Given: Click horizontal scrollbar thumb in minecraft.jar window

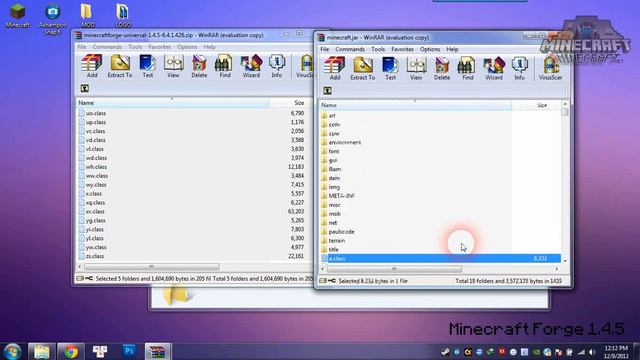Looking at the screenshot, I should click(394, 269).
